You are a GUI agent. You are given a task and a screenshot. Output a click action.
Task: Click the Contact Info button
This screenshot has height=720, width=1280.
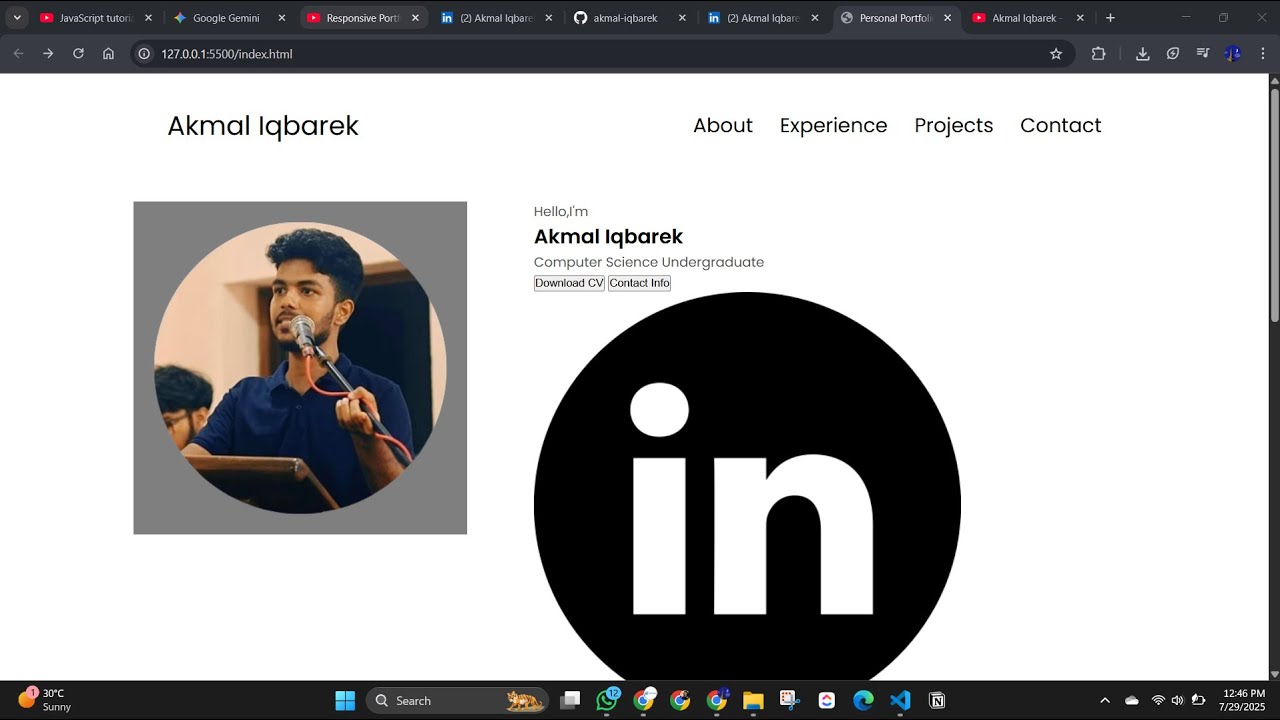click(x=640, y=283)
